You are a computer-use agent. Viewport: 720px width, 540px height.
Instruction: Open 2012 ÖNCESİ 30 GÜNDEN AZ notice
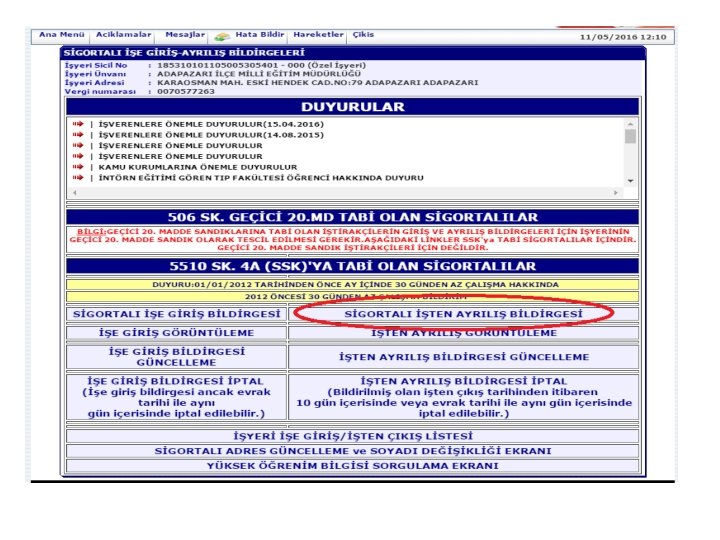click(x=353, y=297)
